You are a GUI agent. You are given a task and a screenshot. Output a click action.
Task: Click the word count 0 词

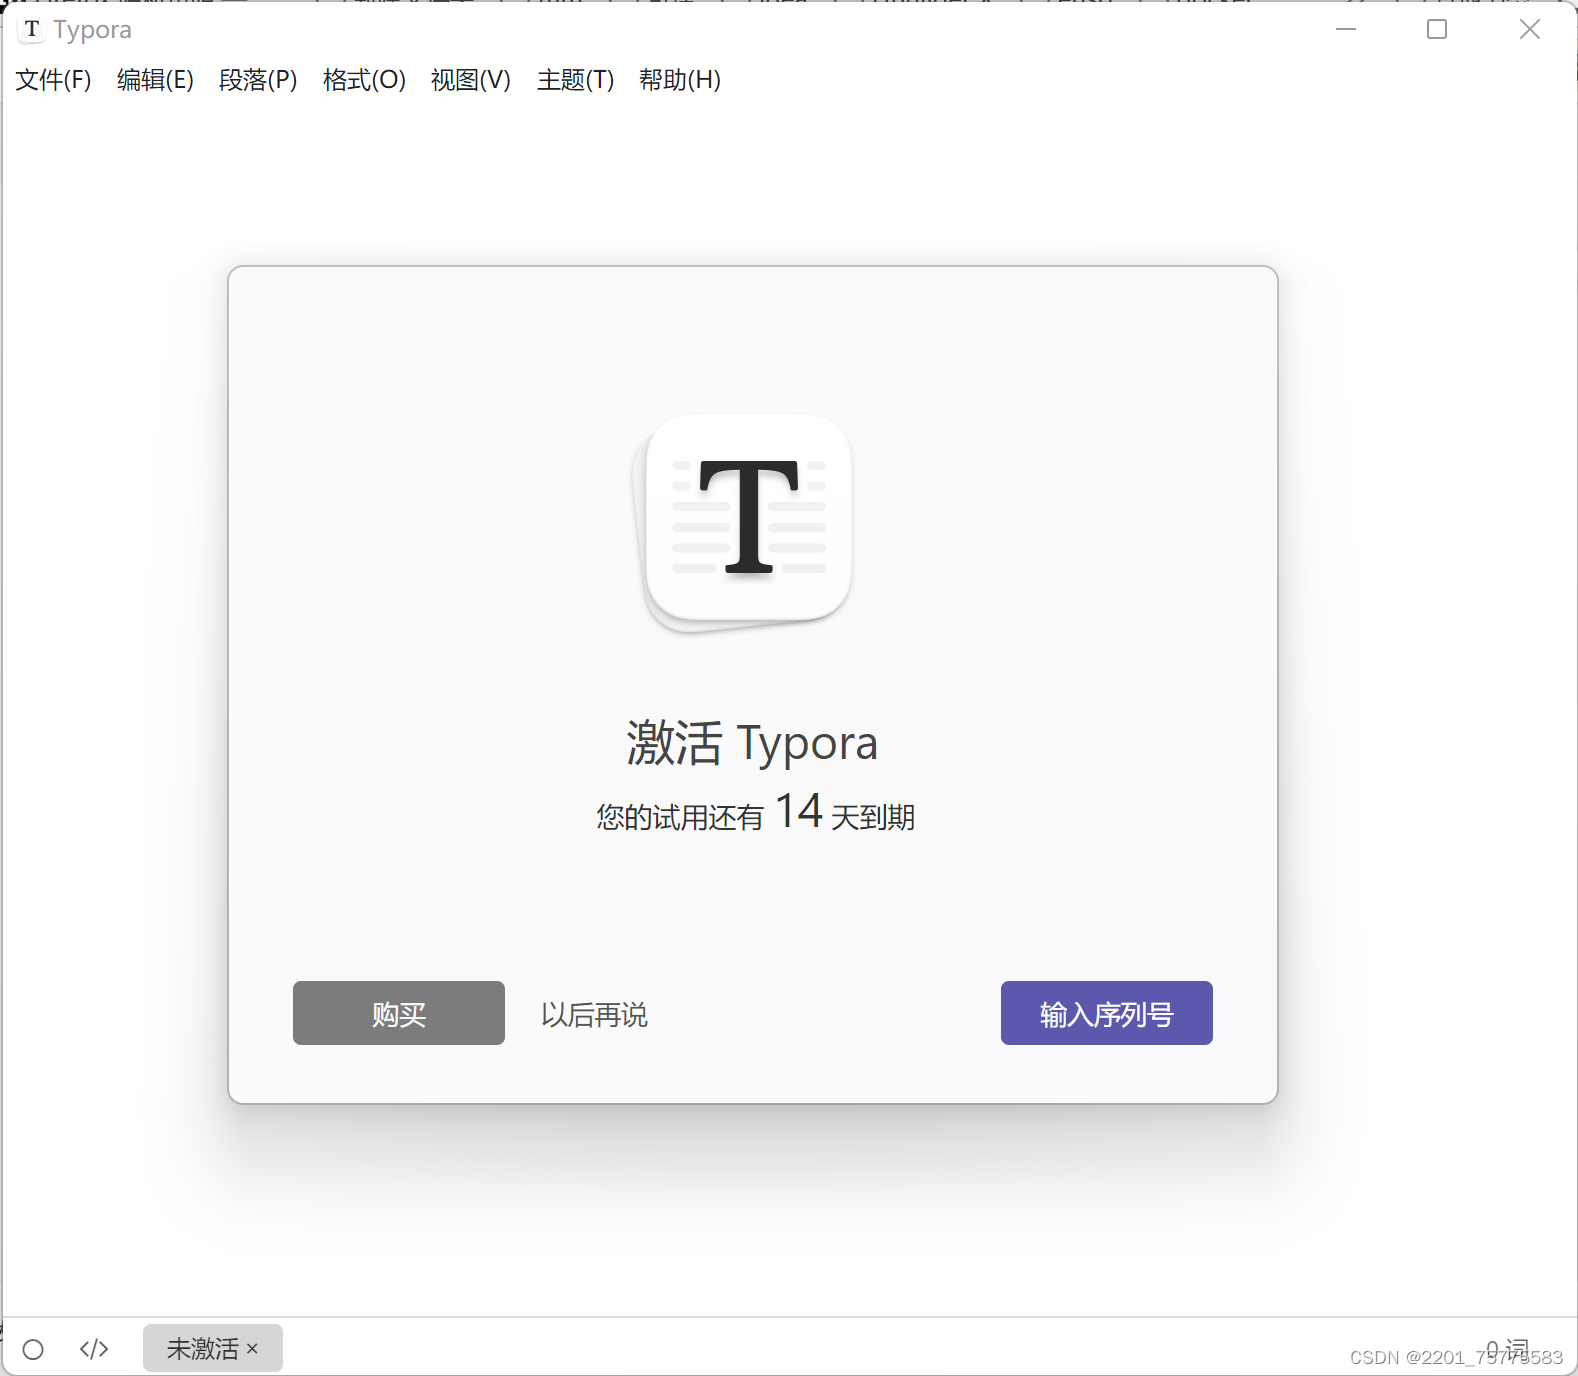pos(1507,1349)
